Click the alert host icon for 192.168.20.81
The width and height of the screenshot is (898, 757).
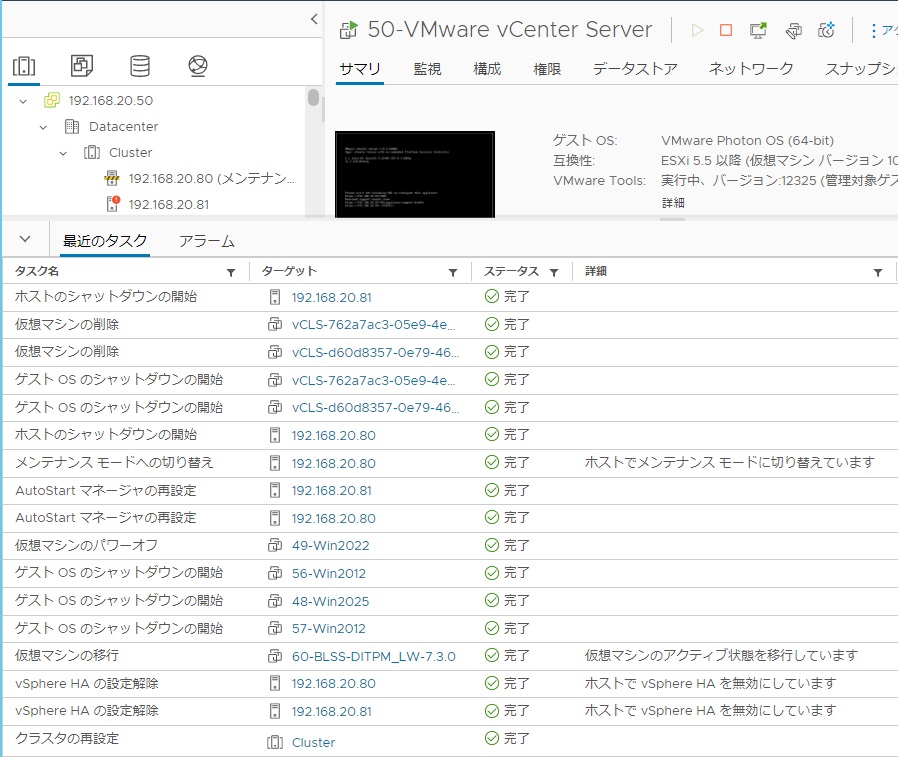tap(113, 203)
